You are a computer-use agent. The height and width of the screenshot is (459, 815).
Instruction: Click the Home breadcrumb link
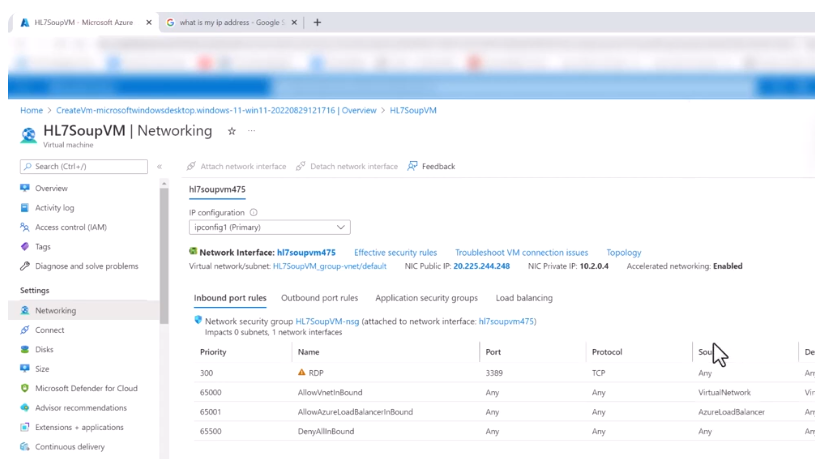(32, 110)
